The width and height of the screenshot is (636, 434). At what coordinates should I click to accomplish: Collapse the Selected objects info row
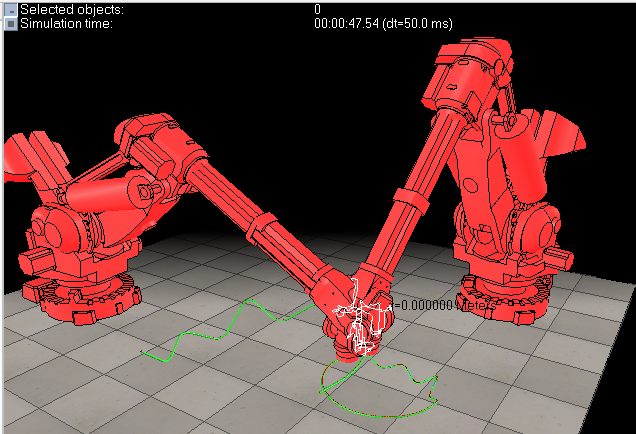tap(10, 8)
